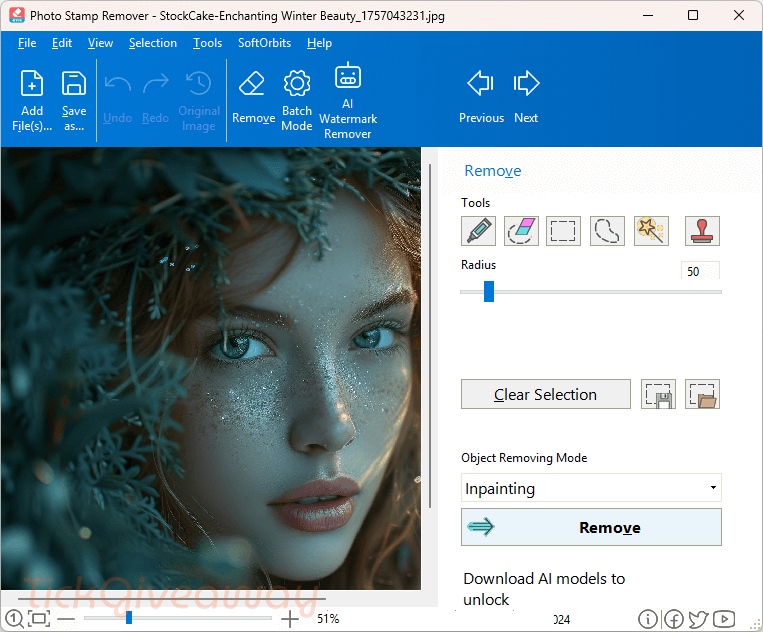Screen dimensions: 763x632
Task: Click the load selection folder icon
Action: click(x=702, y=394)
